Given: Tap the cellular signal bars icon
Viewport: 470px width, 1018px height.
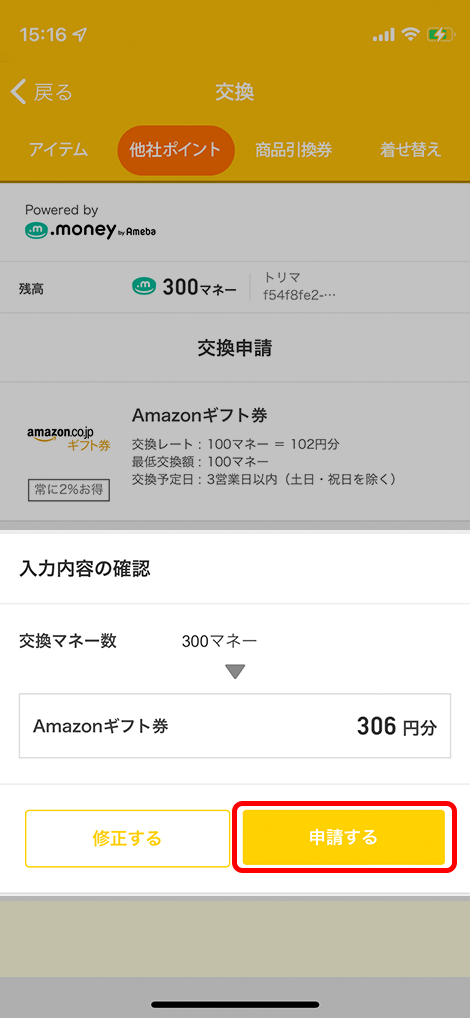Looking at the screenshot, I should tap(384, 36).
